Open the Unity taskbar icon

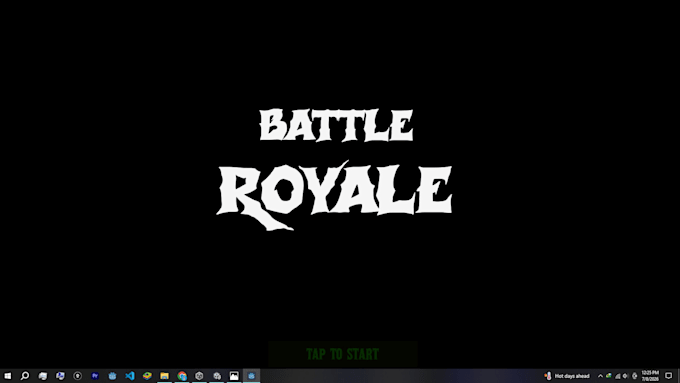(x=199, y=376)
